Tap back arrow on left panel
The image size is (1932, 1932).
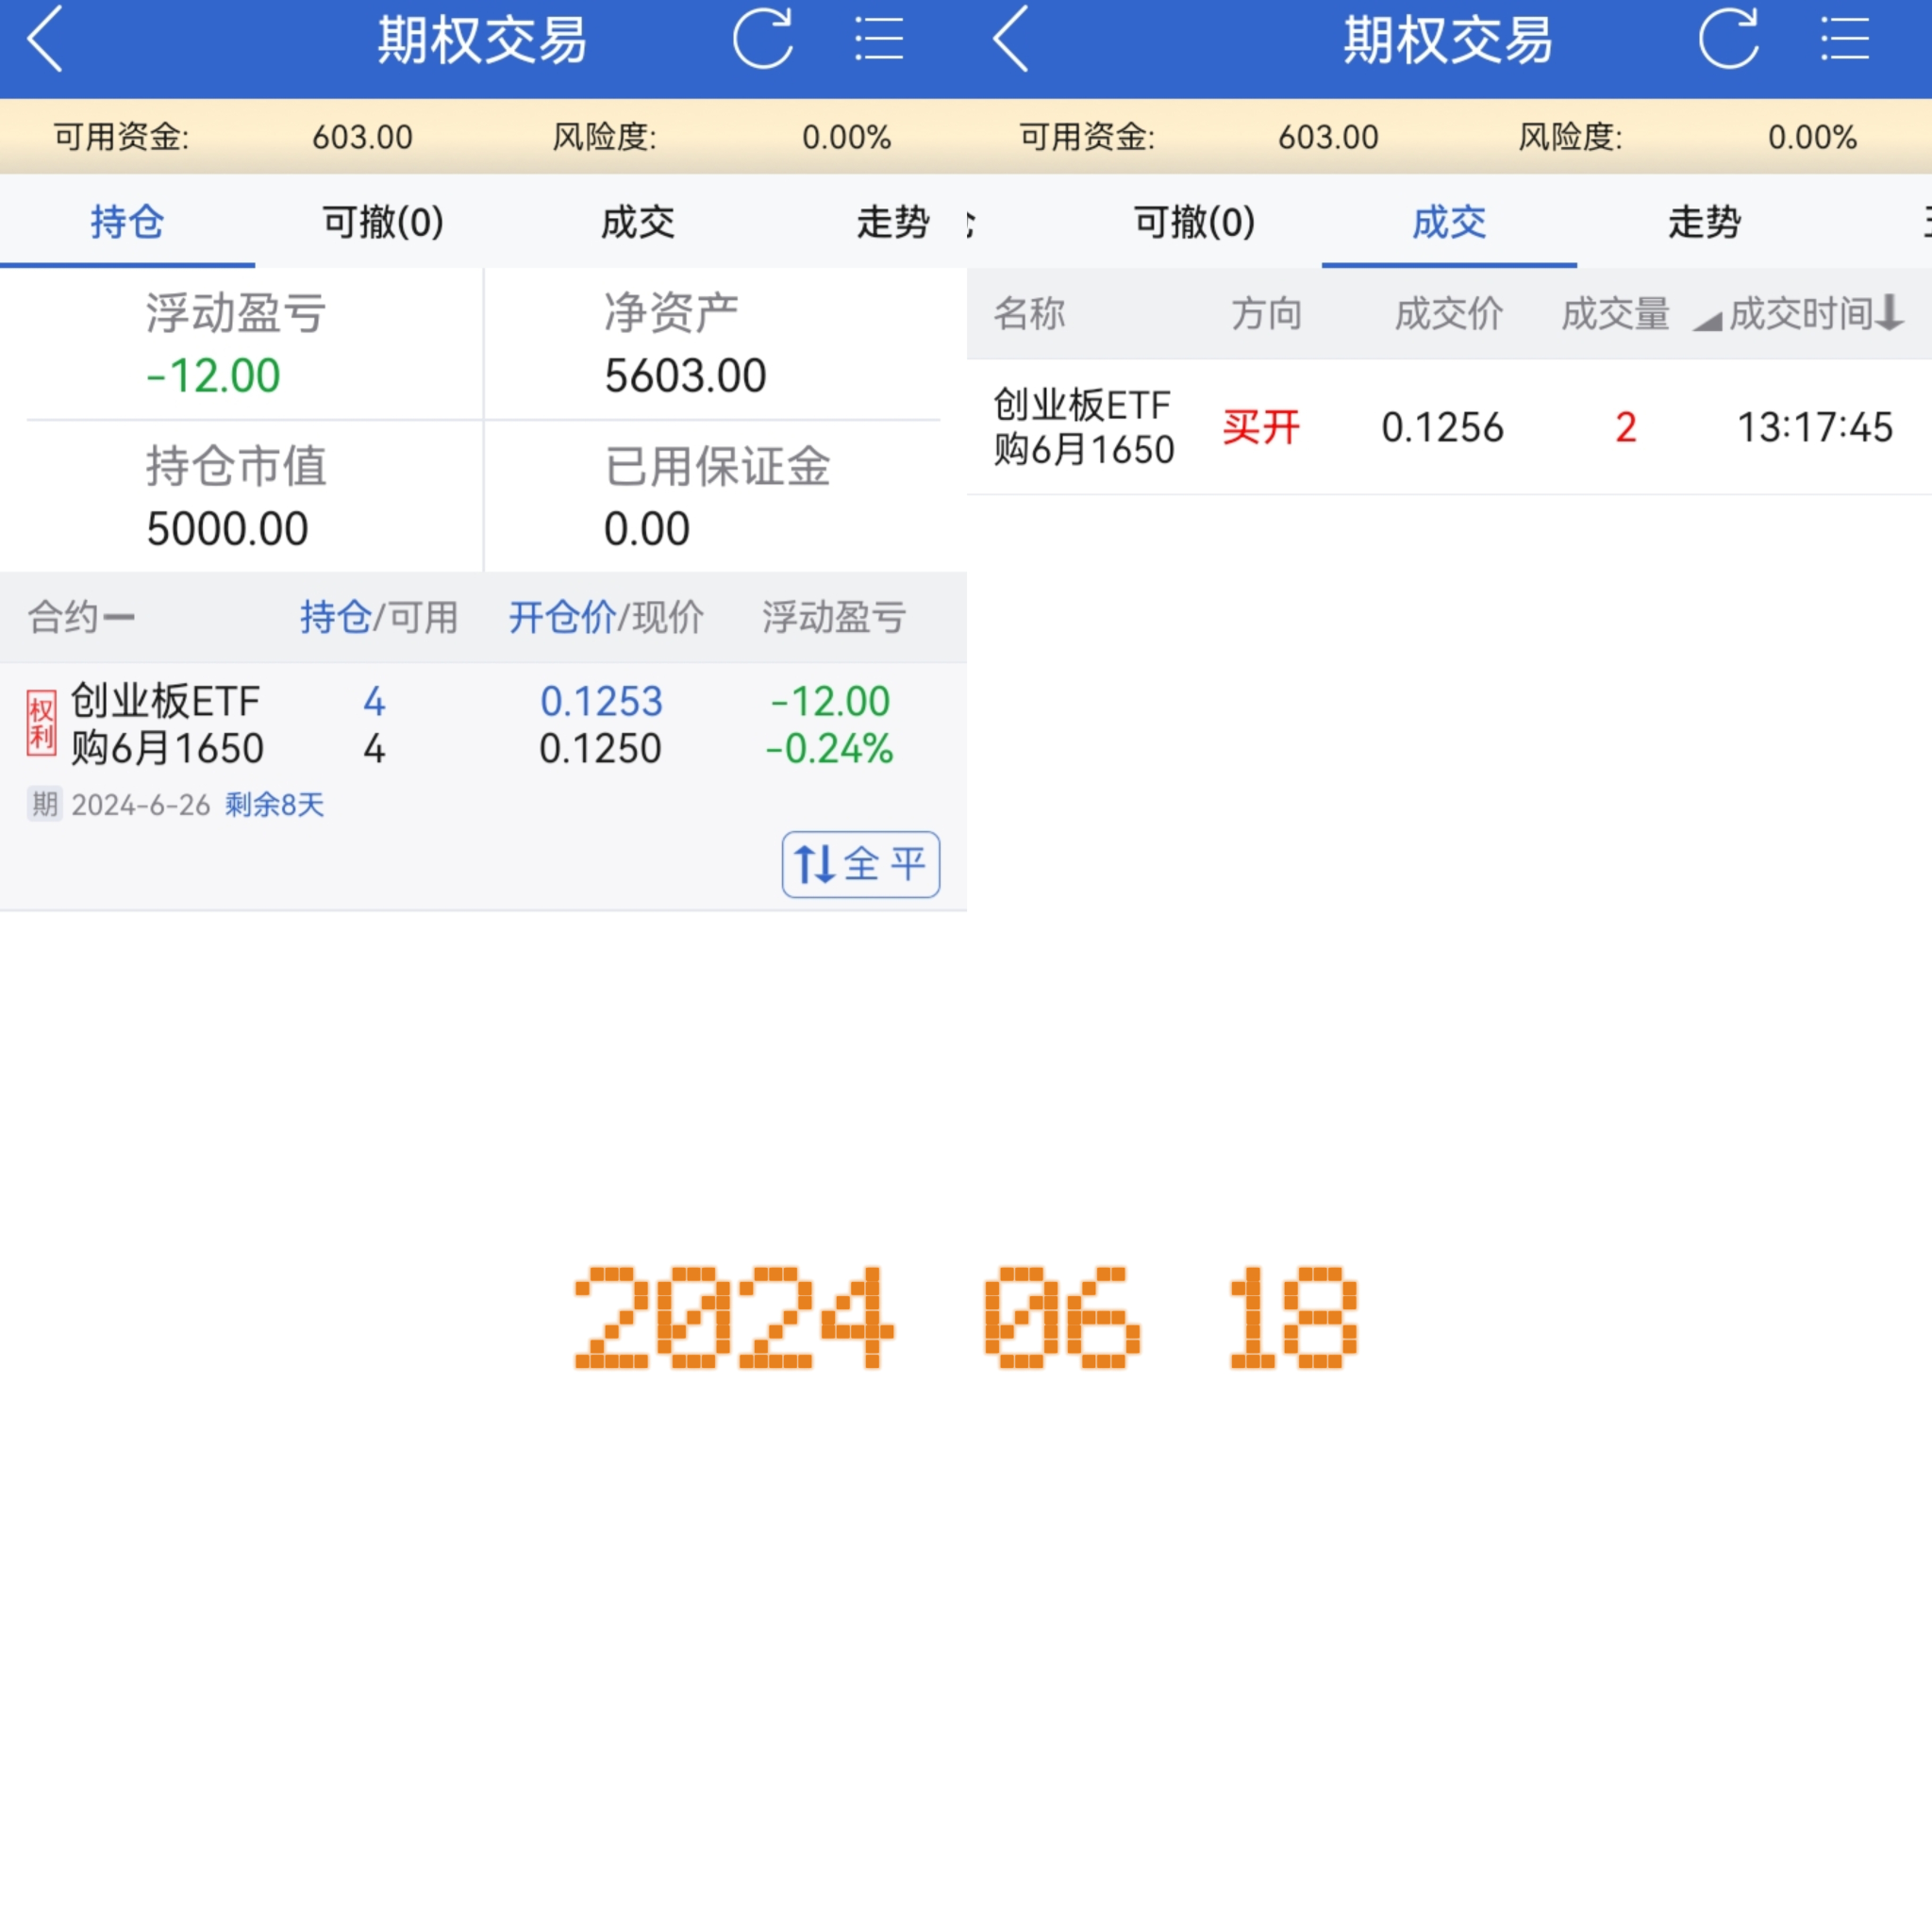point(45,40)
